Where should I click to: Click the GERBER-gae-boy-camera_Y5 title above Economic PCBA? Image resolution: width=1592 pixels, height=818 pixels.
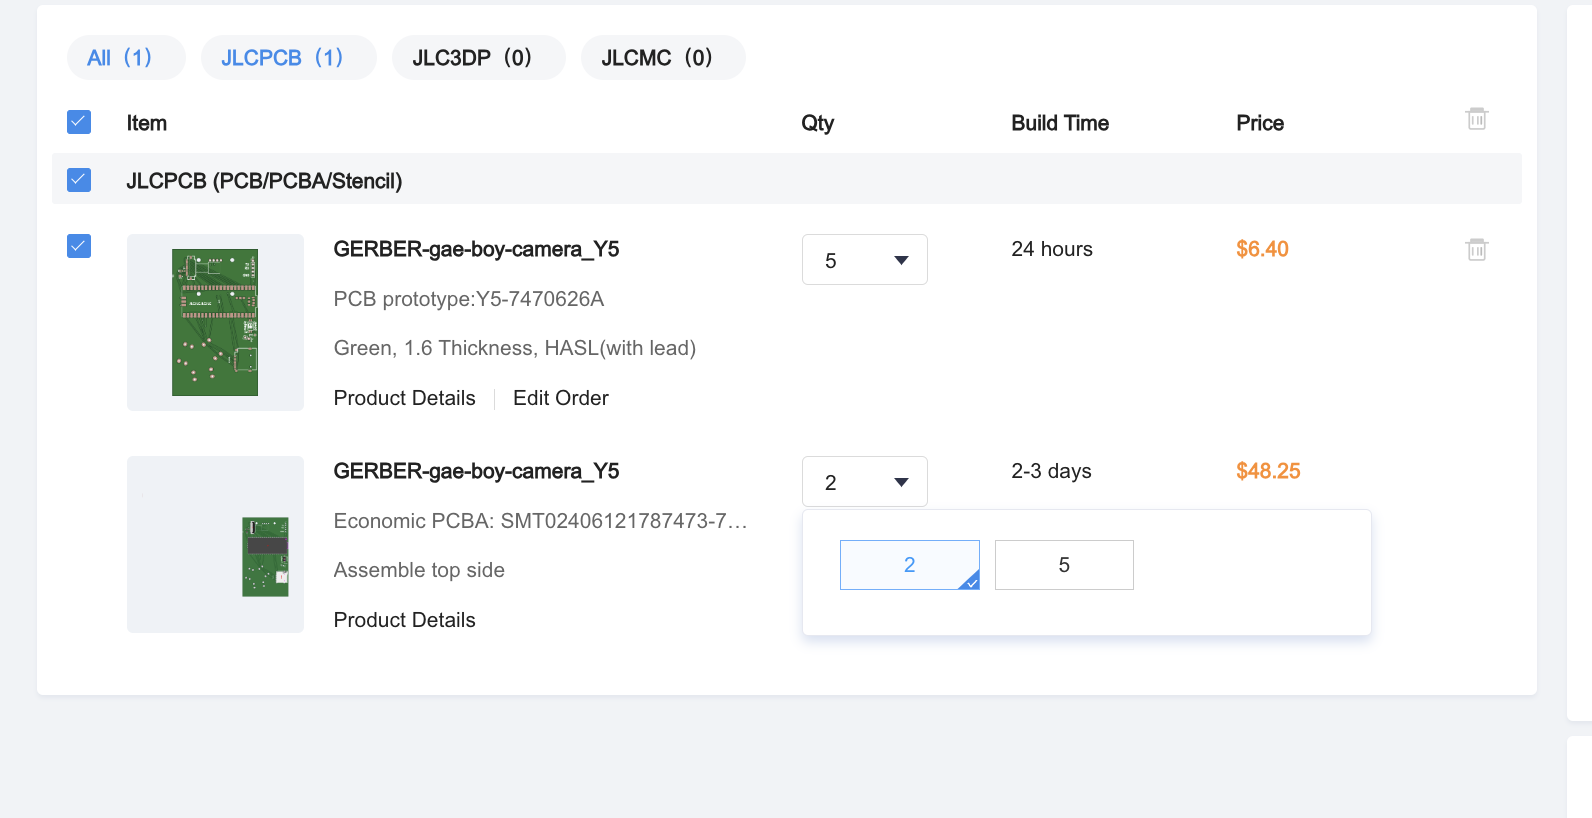pos(476,471)
